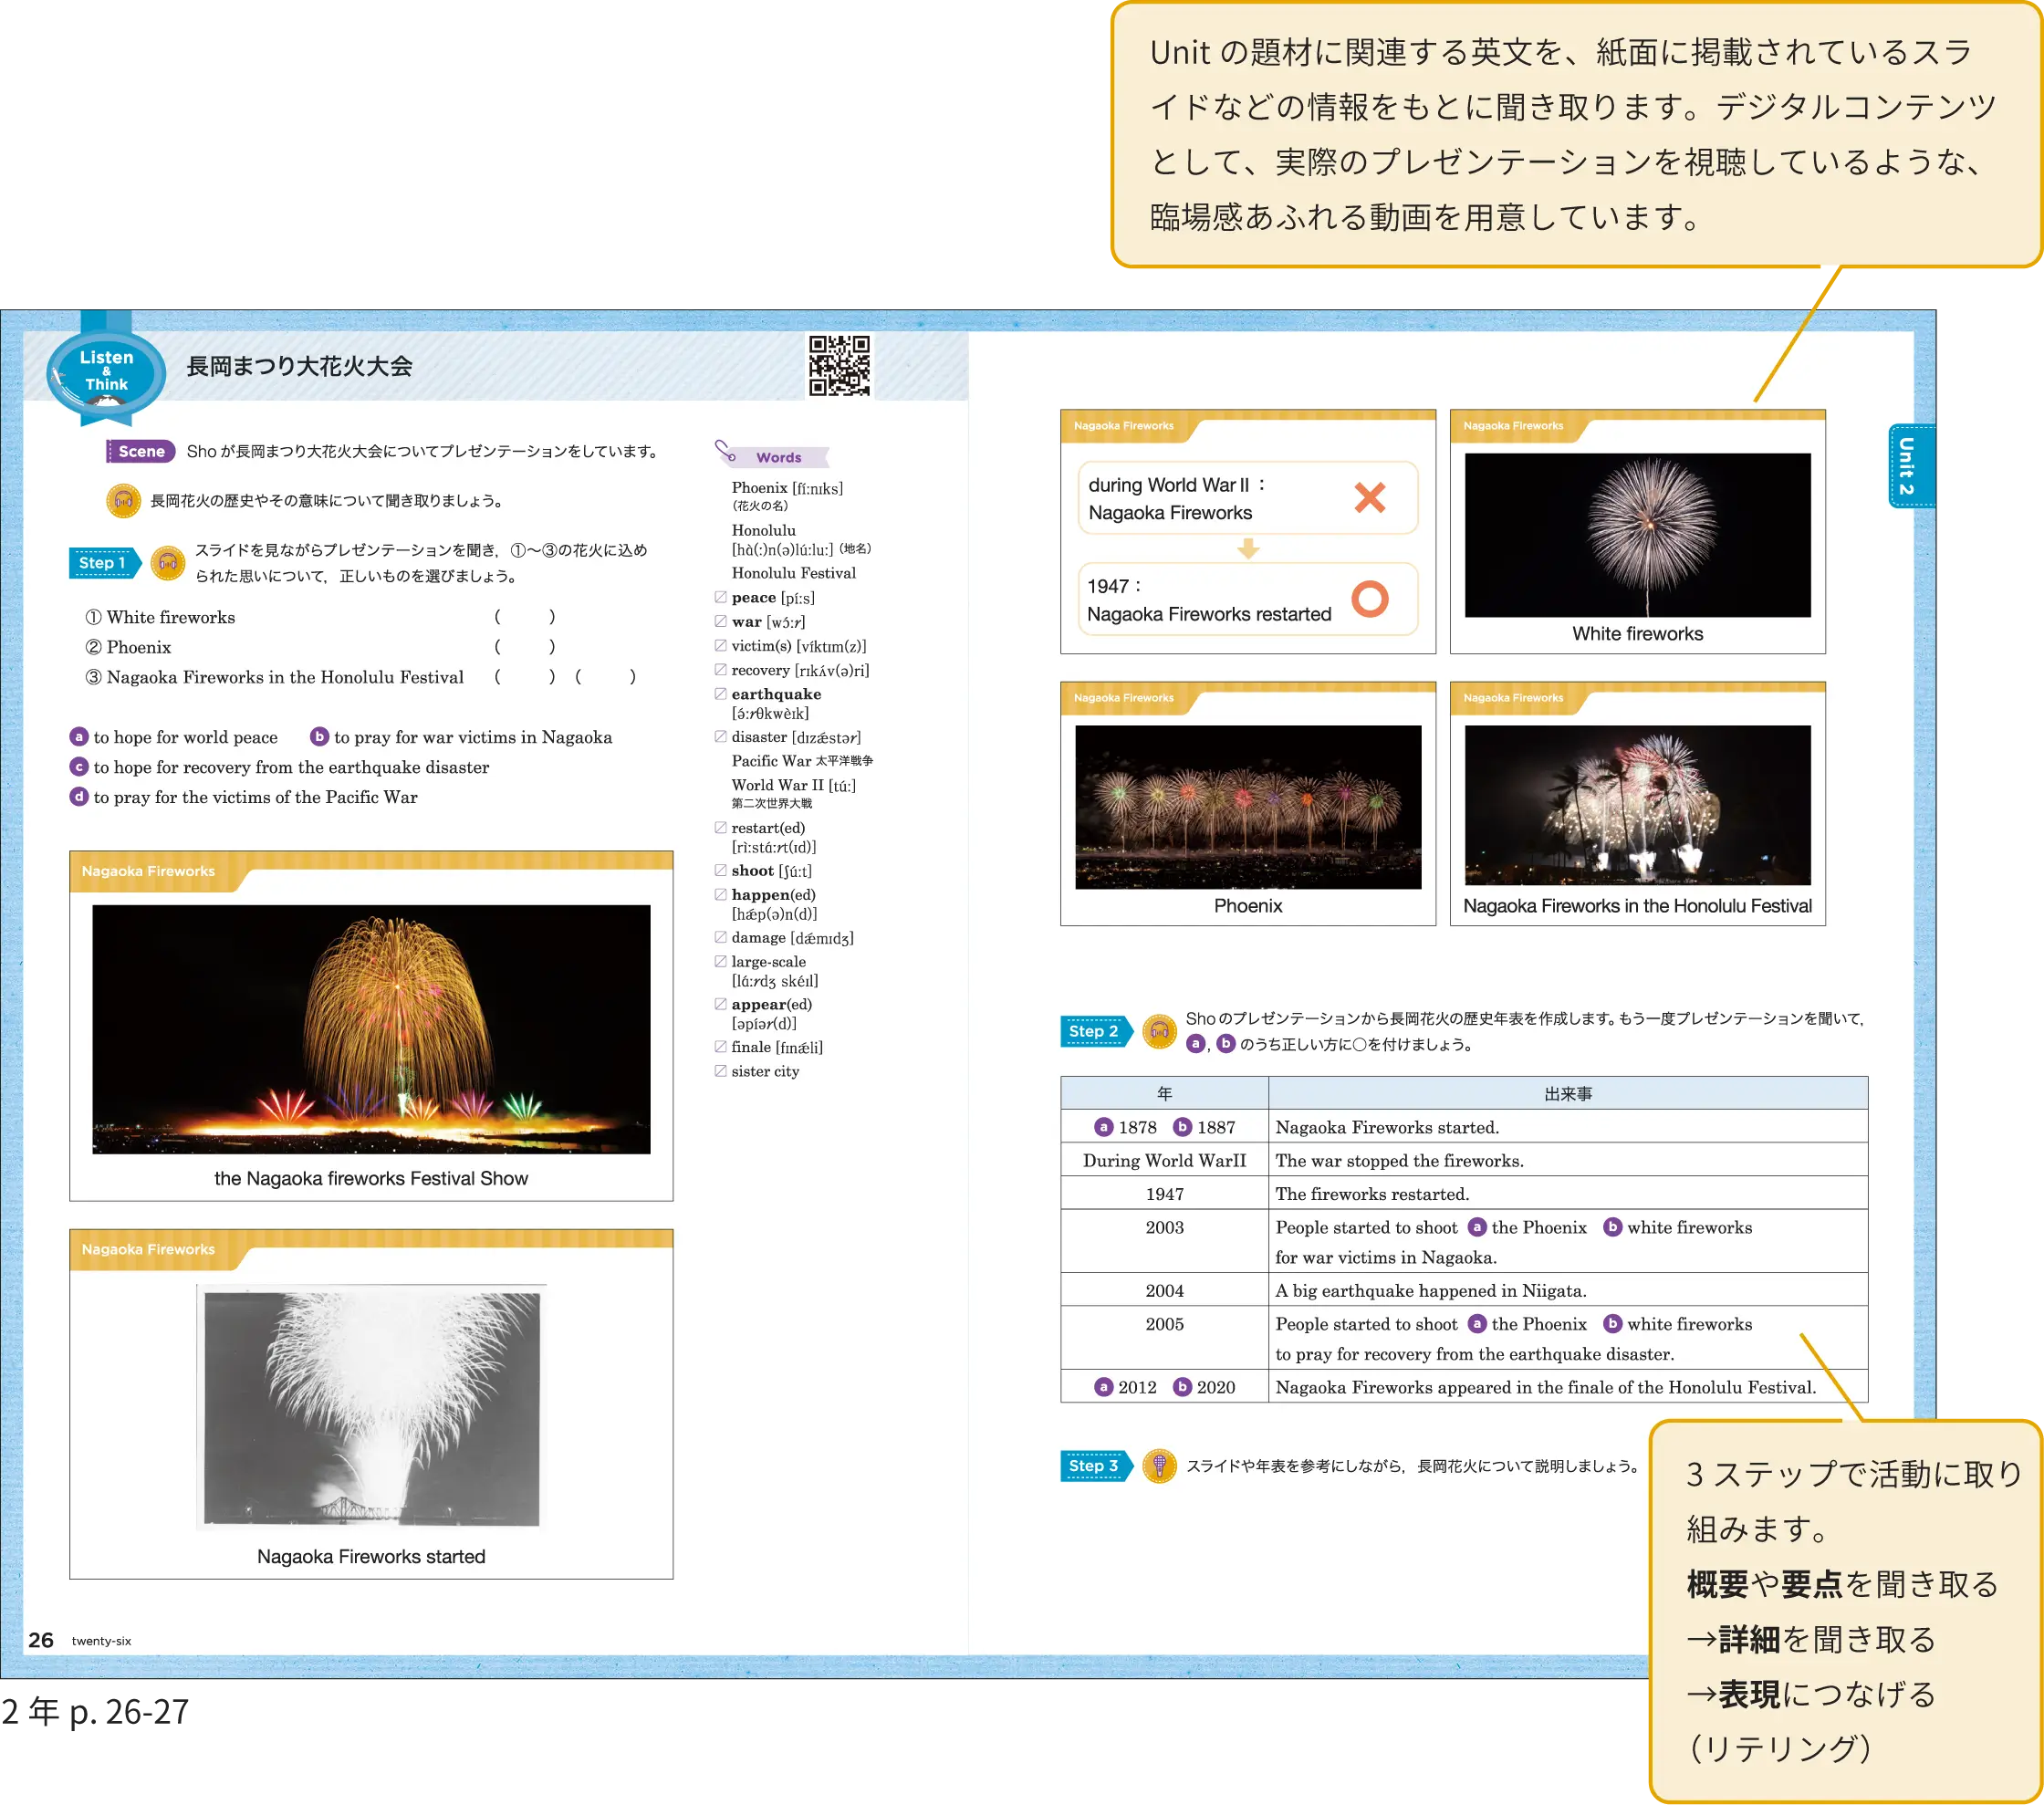Click microphone icon next to Step 3
This screenshot has width=2044, height=1805.
(1159, 1466)
